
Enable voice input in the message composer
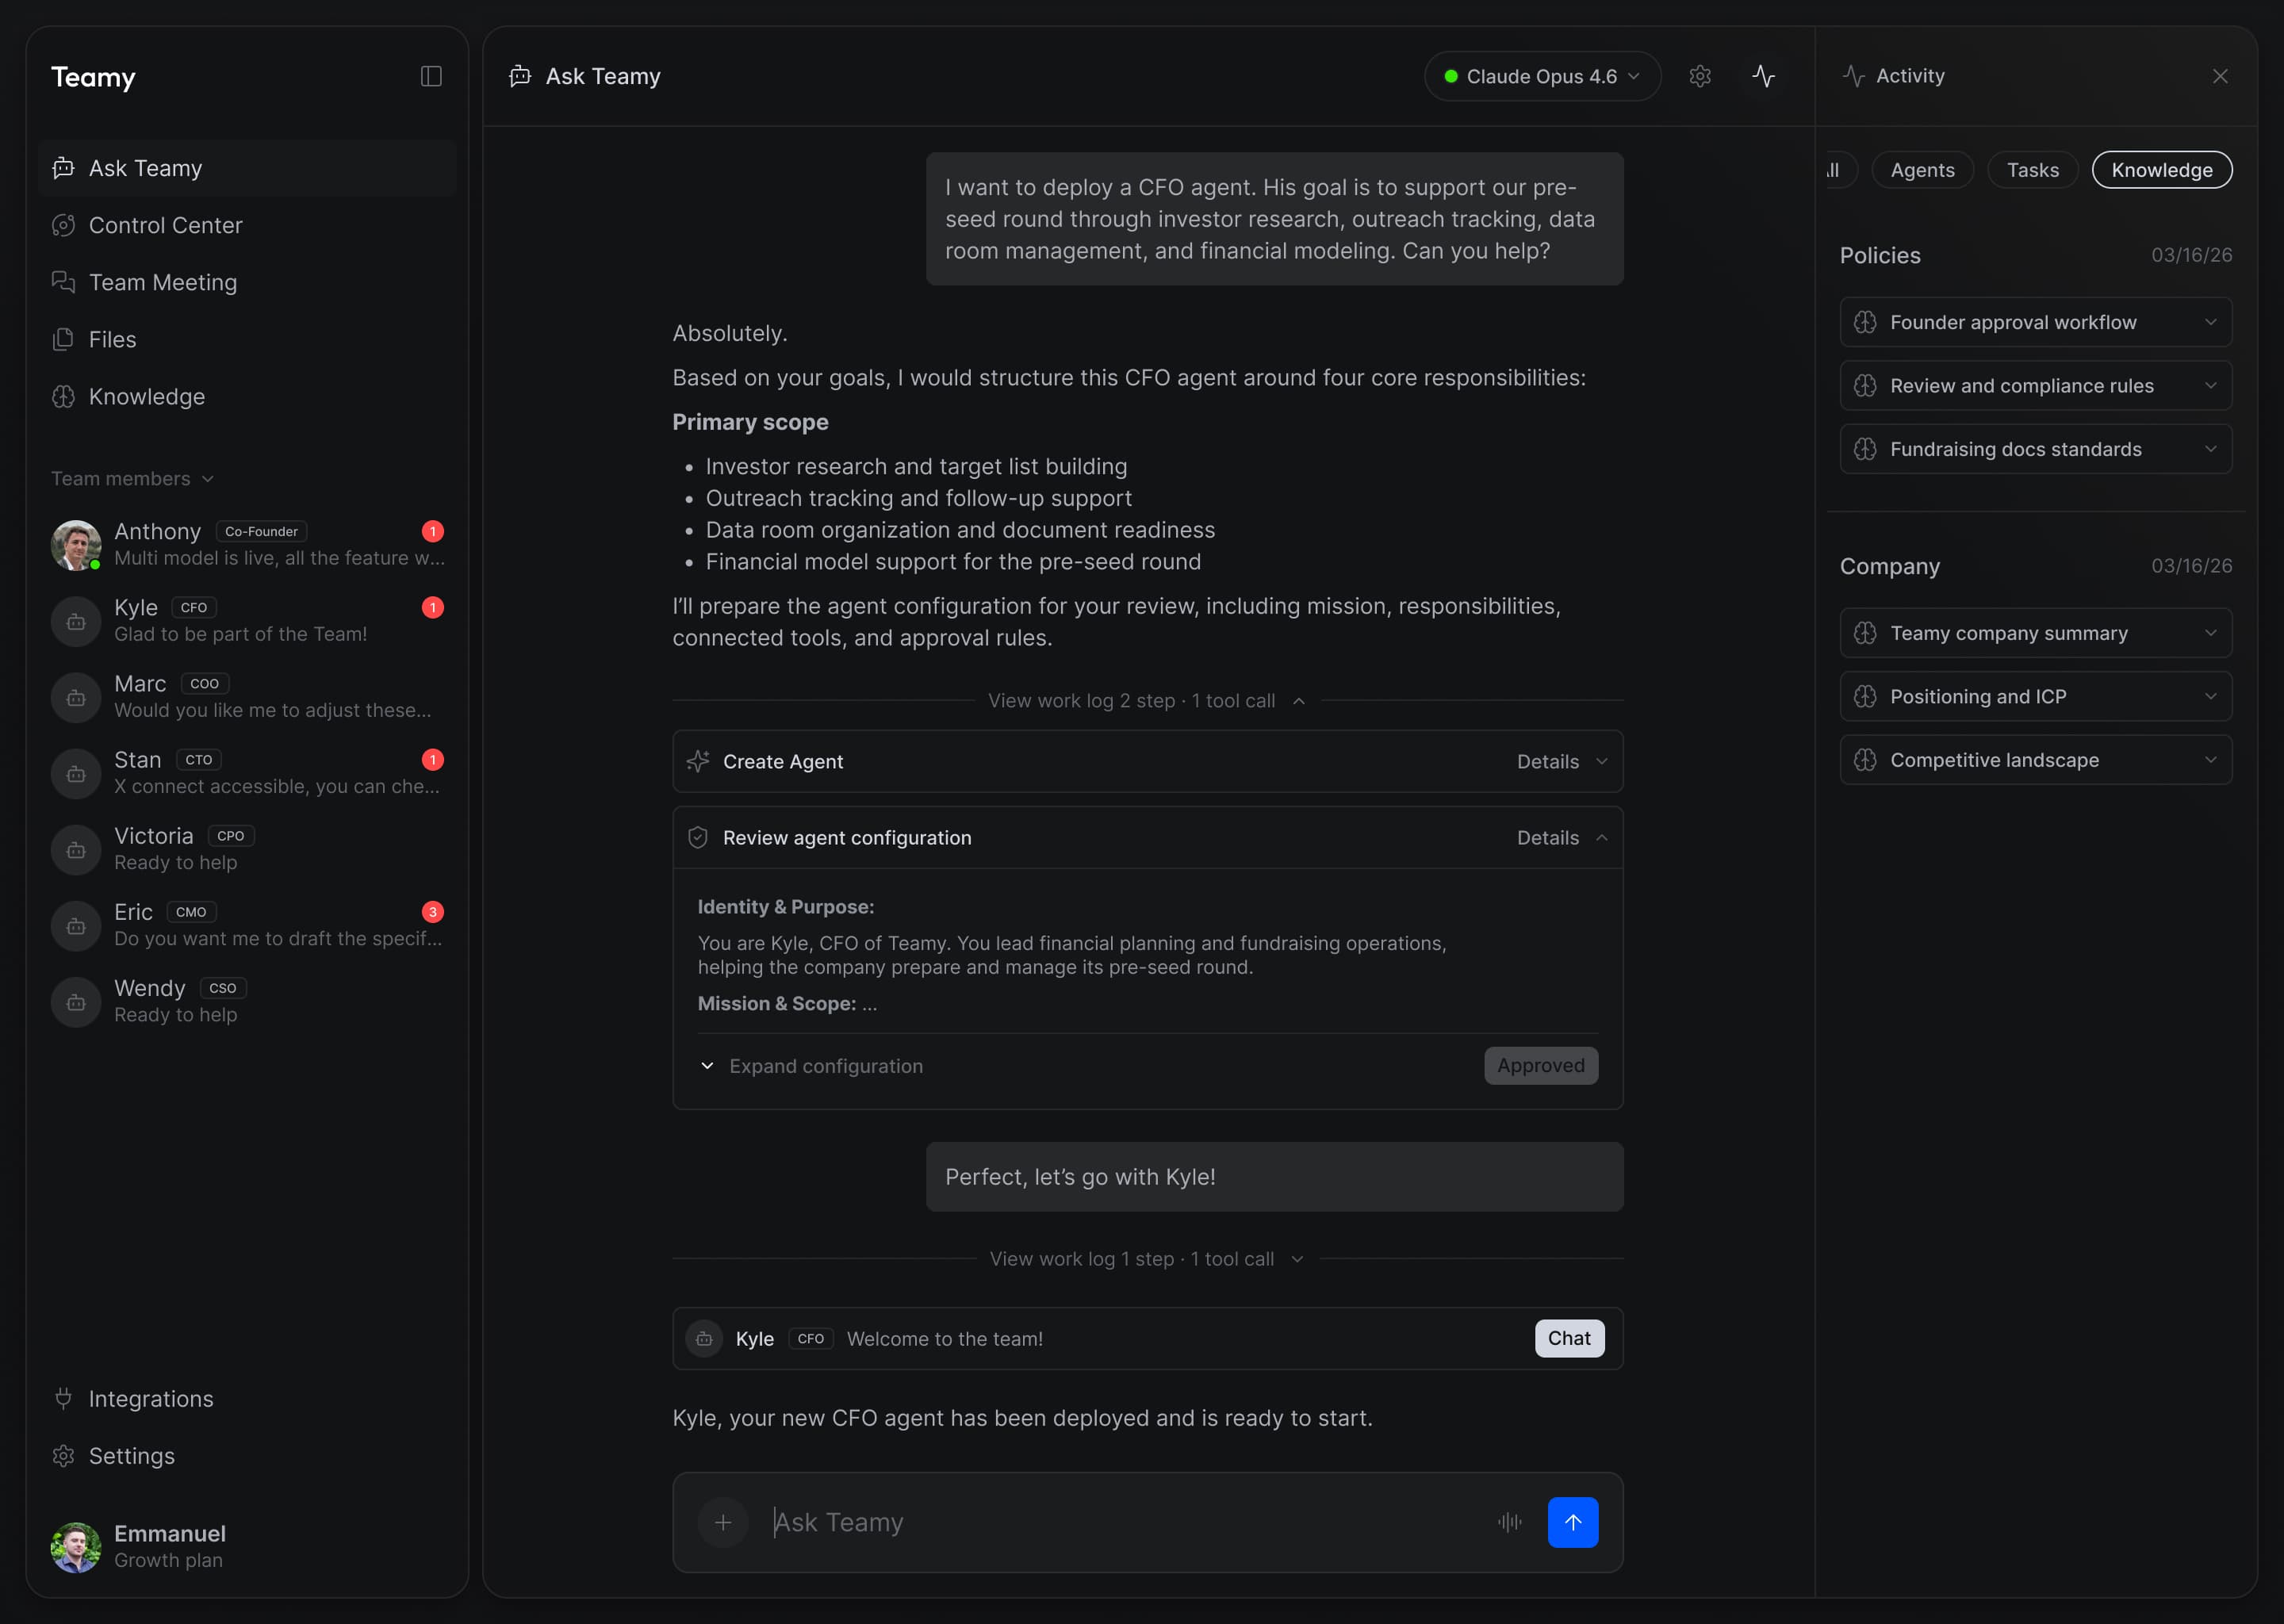click(x=1510, y=1522)
